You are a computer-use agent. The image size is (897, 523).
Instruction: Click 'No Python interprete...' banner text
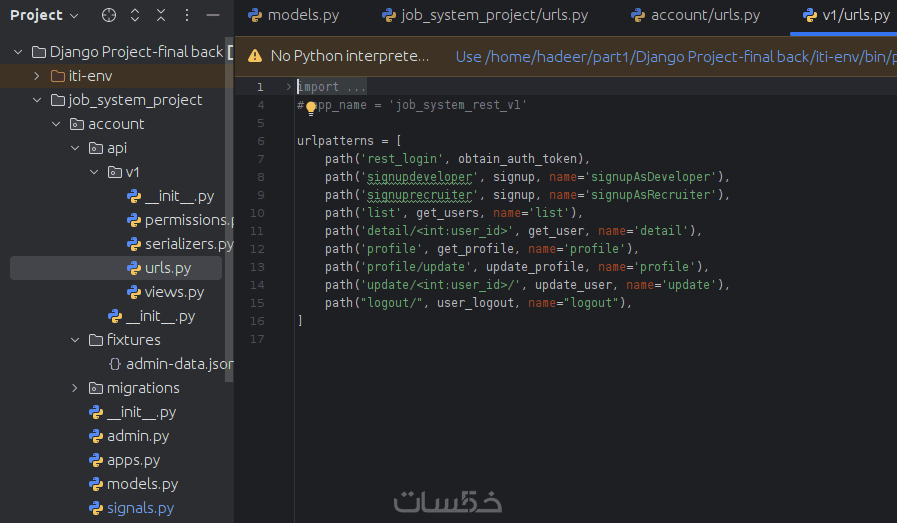coord(350,56)
